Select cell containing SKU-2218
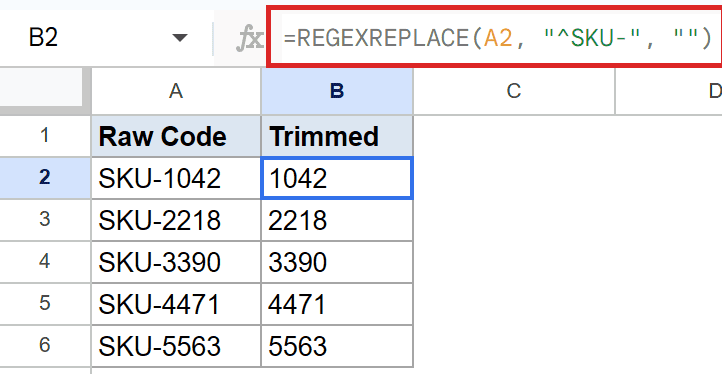The height and width of the screenshot is (374, 722). (176, 220)
